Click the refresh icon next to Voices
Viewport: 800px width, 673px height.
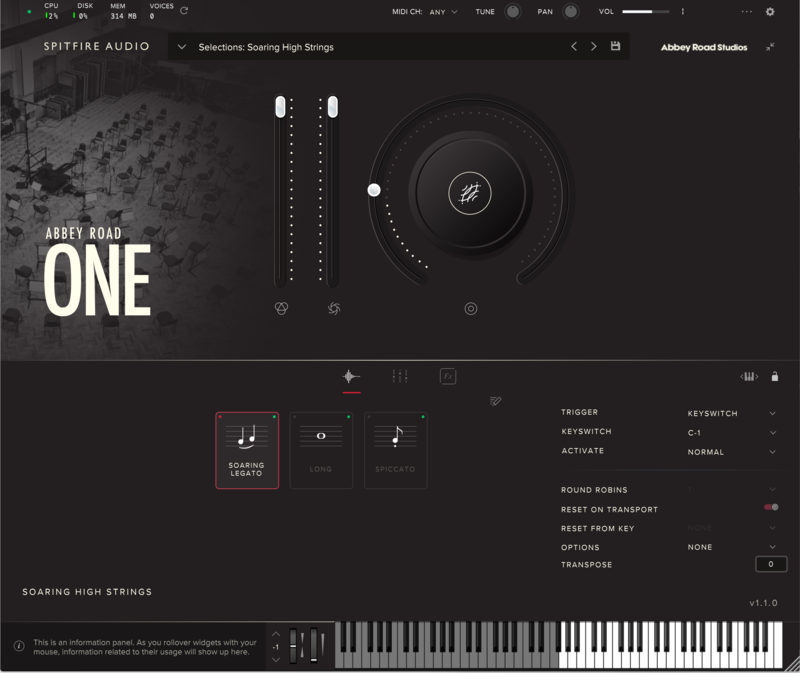pyautogui.click(x=184, y=10)
